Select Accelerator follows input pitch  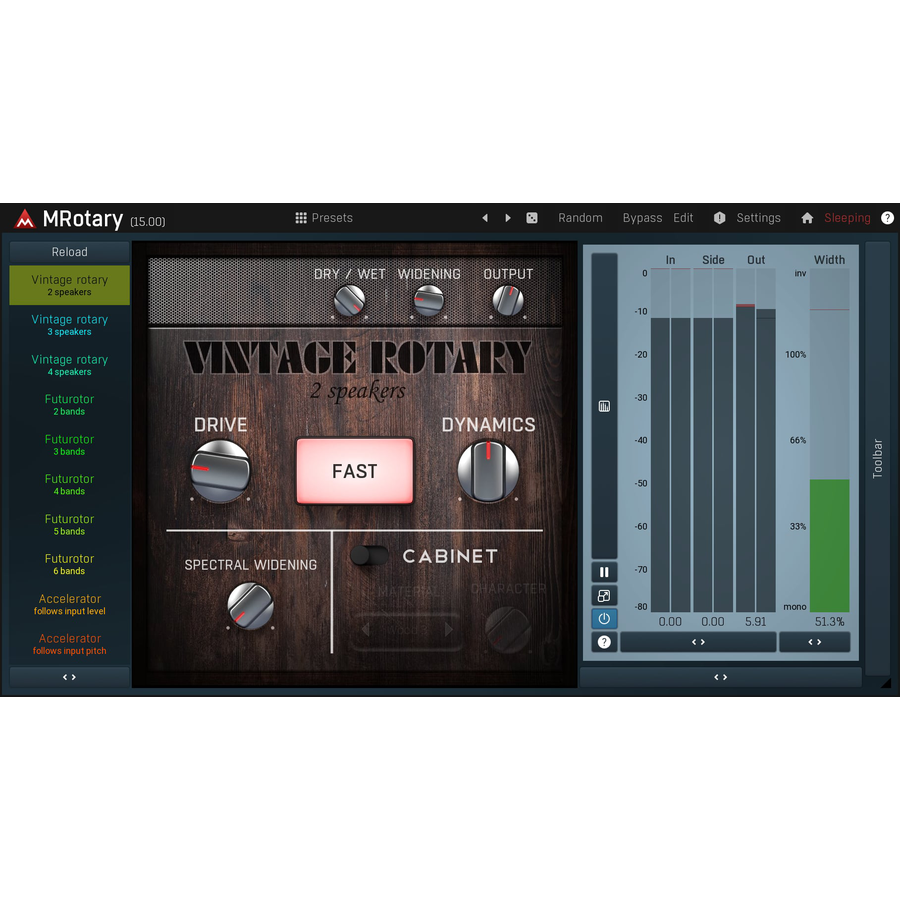point(69,644)
